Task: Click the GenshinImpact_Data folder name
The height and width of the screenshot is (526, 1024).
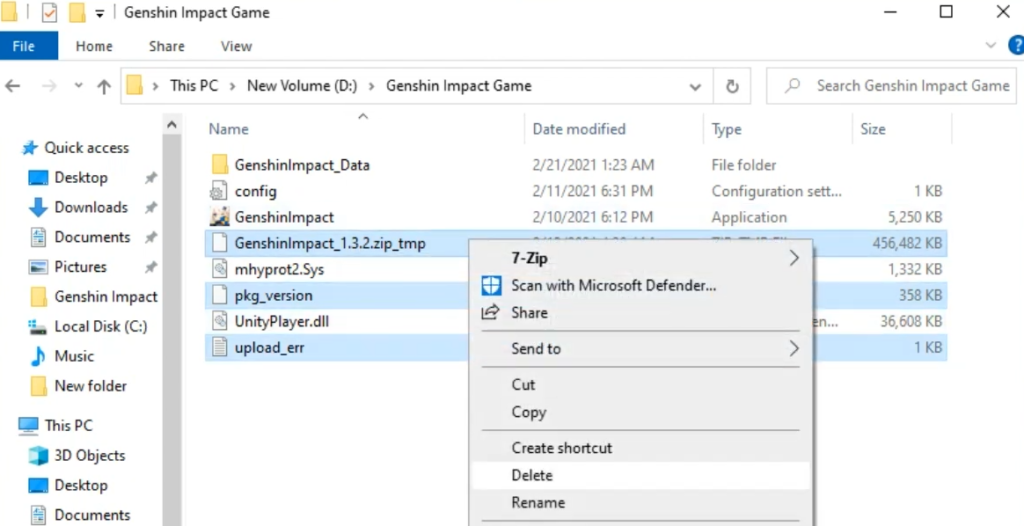Action: pyautogui.click(x=302, y=165)
